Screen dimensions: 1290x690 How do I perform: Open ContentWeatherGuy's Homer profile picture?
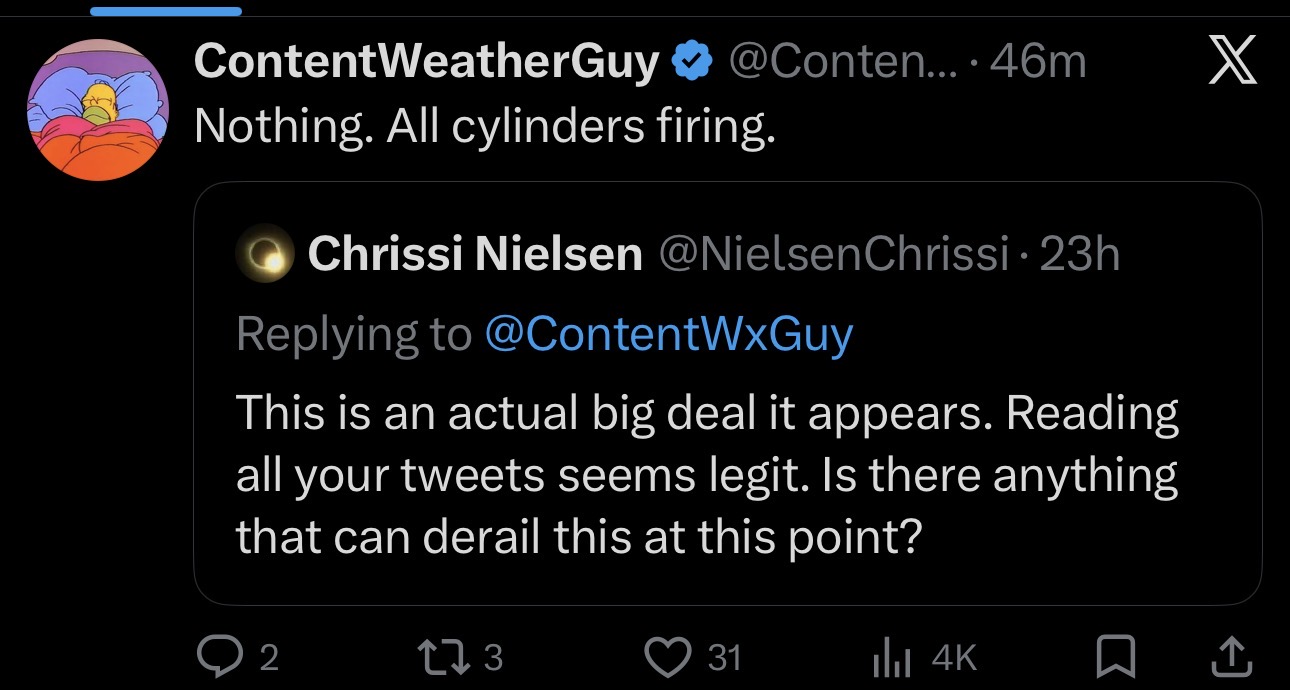tap(96, 110)
